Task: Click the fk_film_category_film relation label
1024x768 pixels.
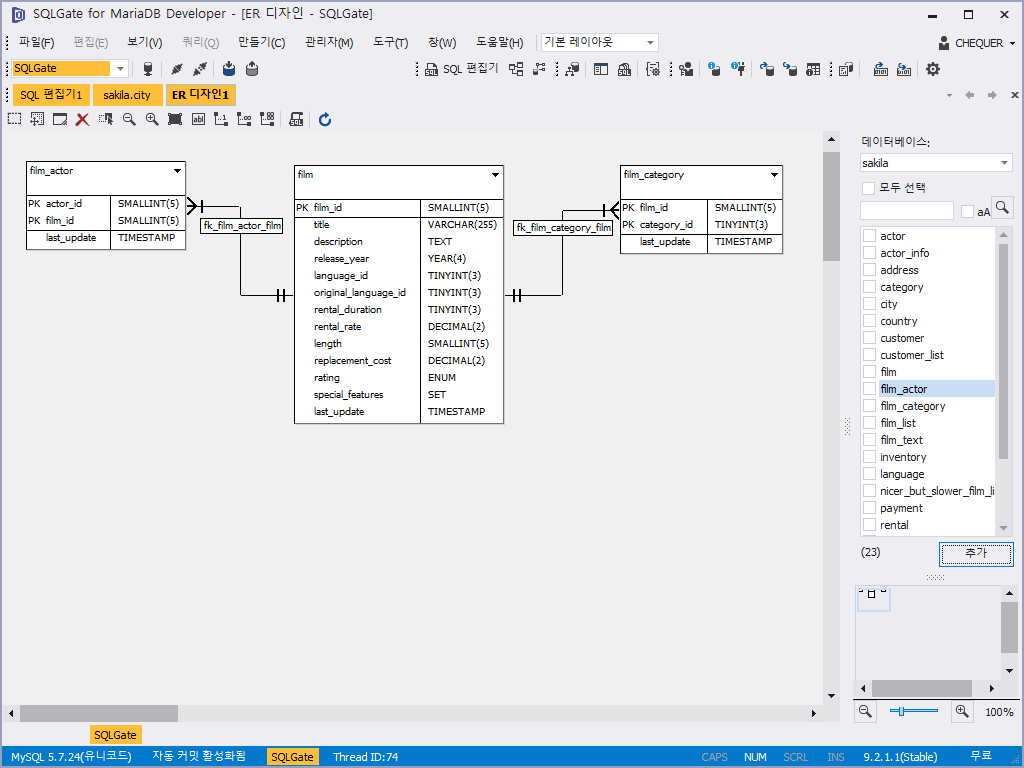Action: click(x=562, y=227)
